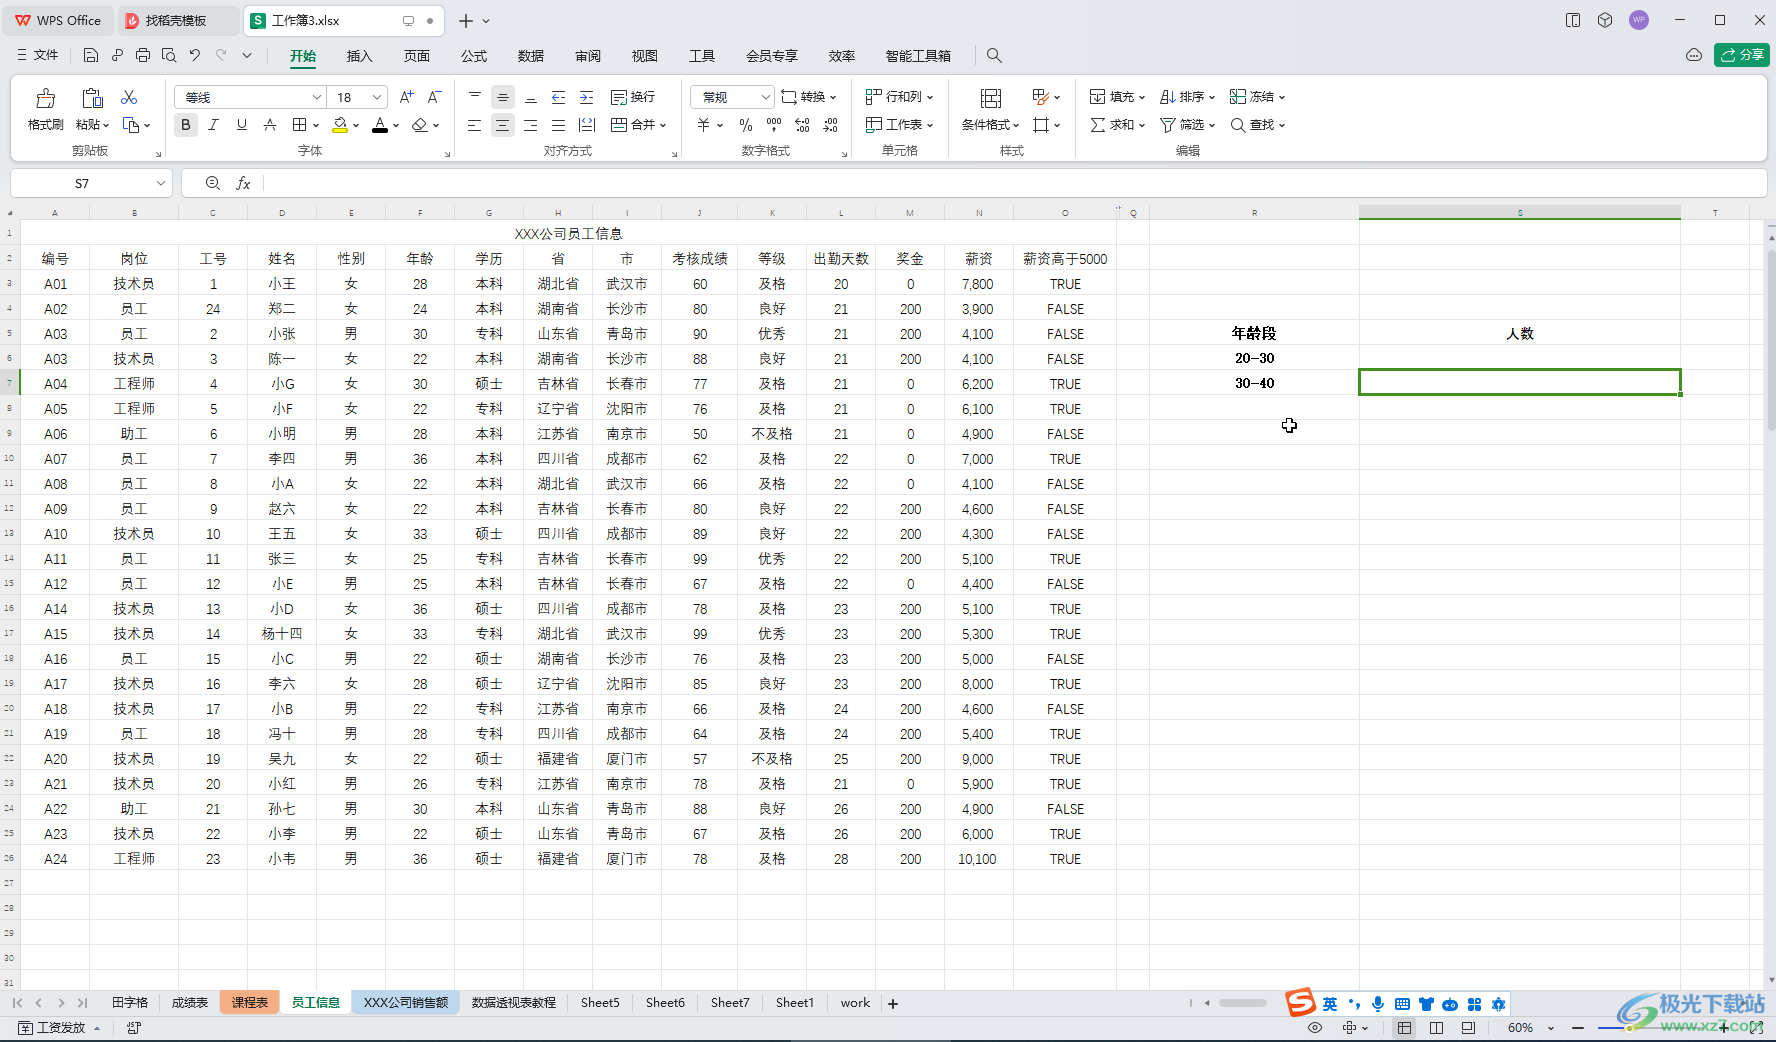Toggle Bold formatting
Image resolution: width=1776 pixels, height=1042 pixels.
click(x=185, y=125)
